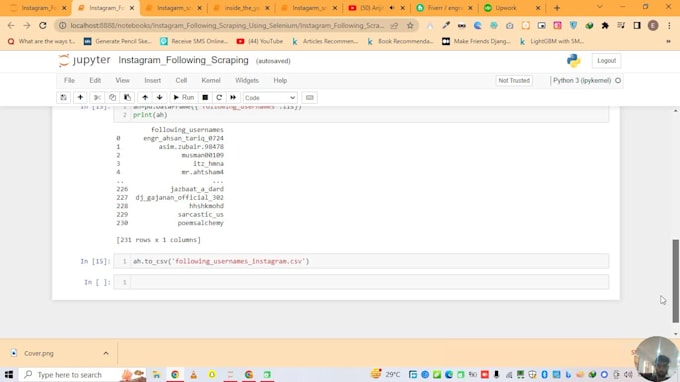The height and width of the screenshot is (382, 680).
Task: Click the Not Trusted notebook button
Action: click(514, 80)
